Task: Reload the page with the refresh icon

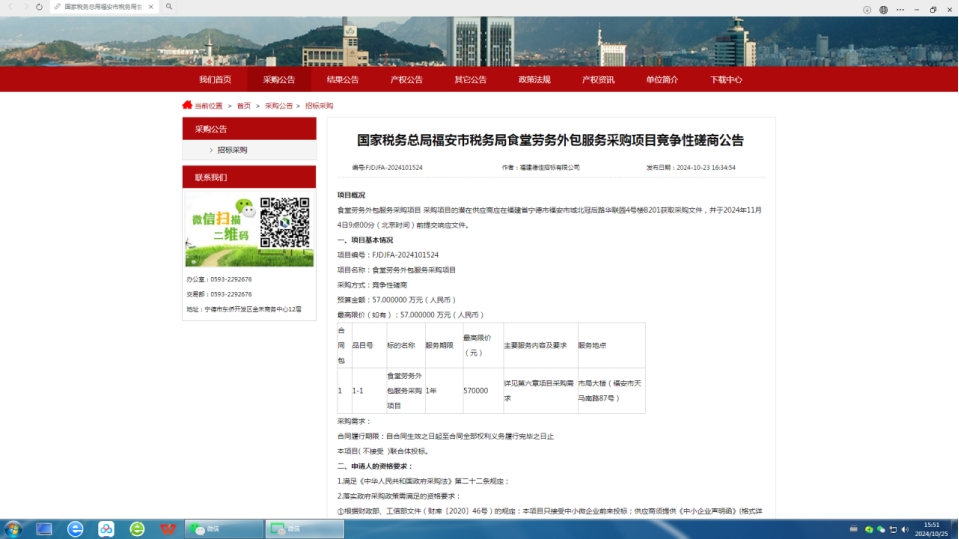Action: coord(39,7)
